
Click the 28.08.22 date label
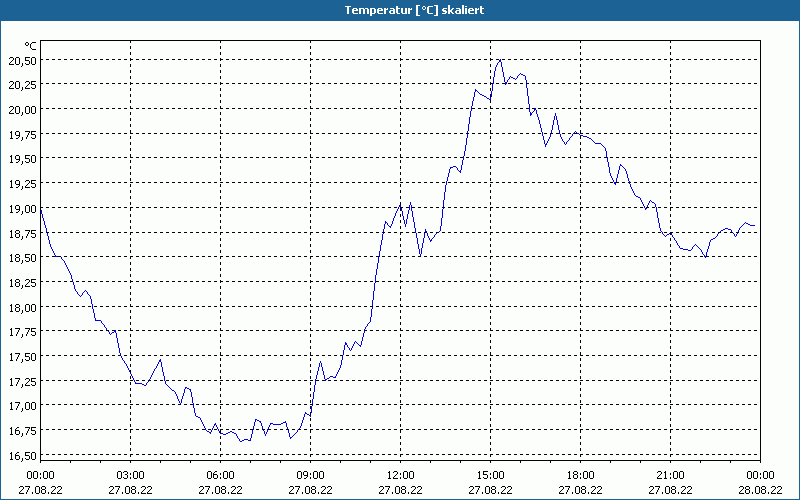(x=760, y=490)
